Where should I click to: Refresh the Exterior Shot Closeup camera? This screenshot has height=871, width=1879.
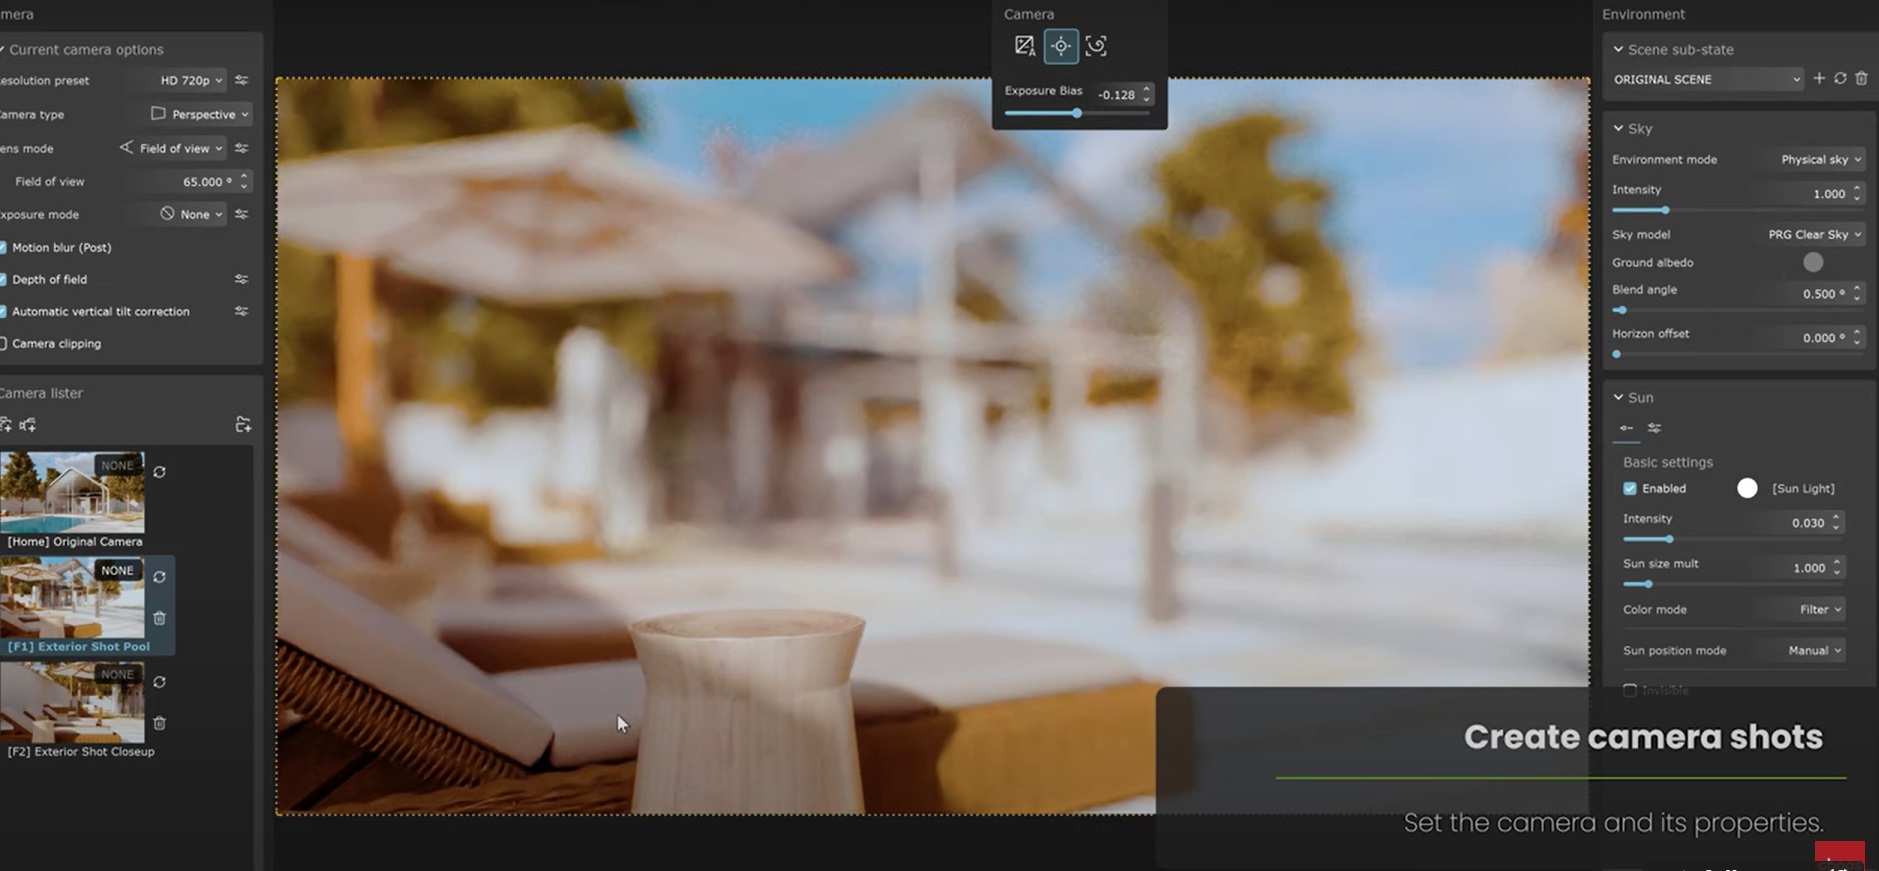tap(159, 682)
